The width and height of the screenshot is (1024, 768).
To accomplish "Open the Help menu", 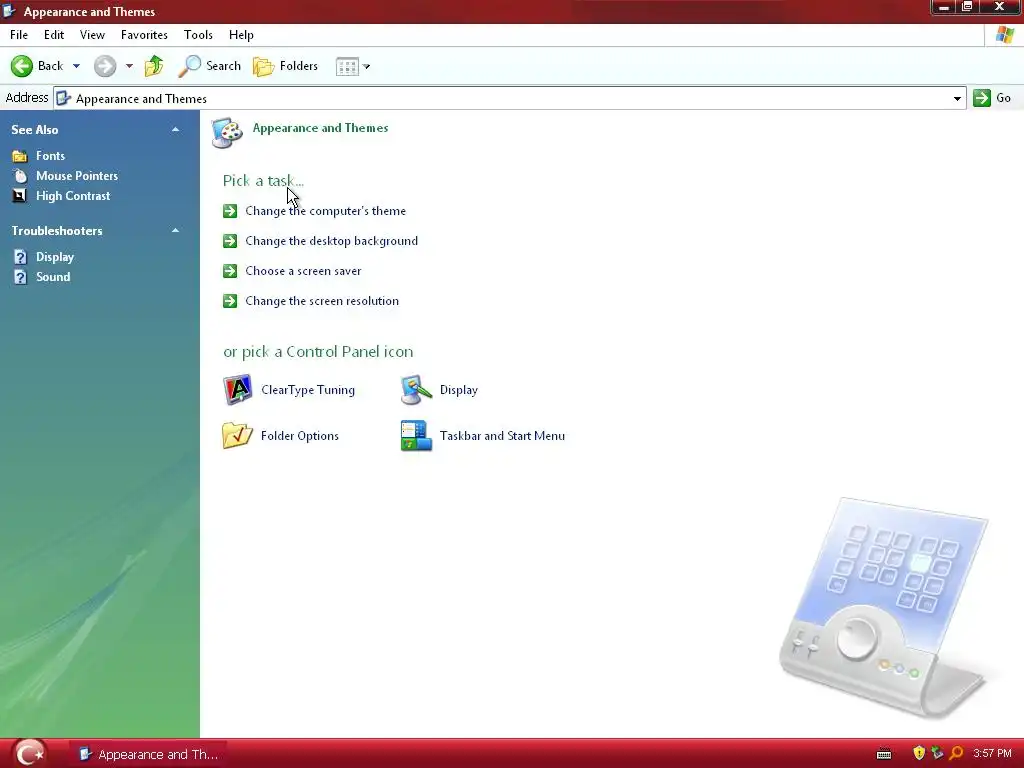I will coord(241,35).
